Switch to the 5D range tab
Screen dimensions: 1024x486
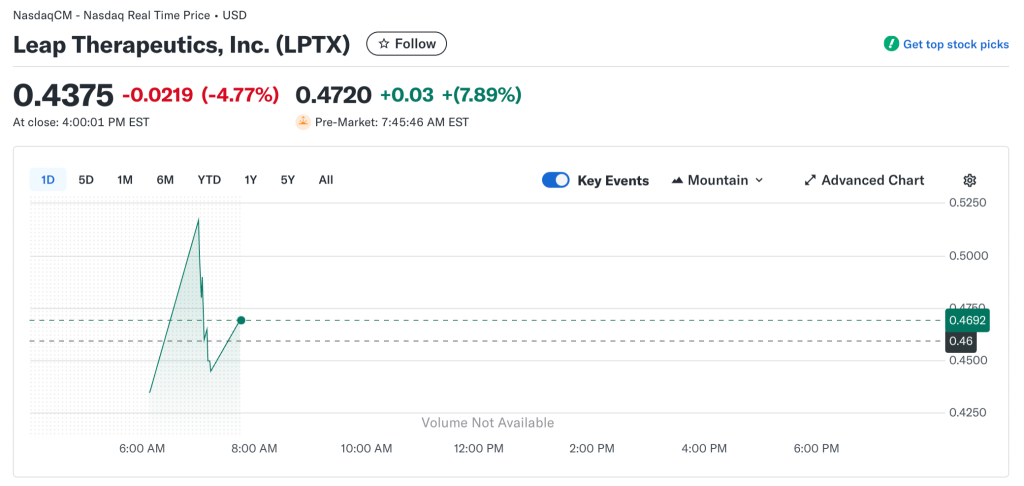86,180
